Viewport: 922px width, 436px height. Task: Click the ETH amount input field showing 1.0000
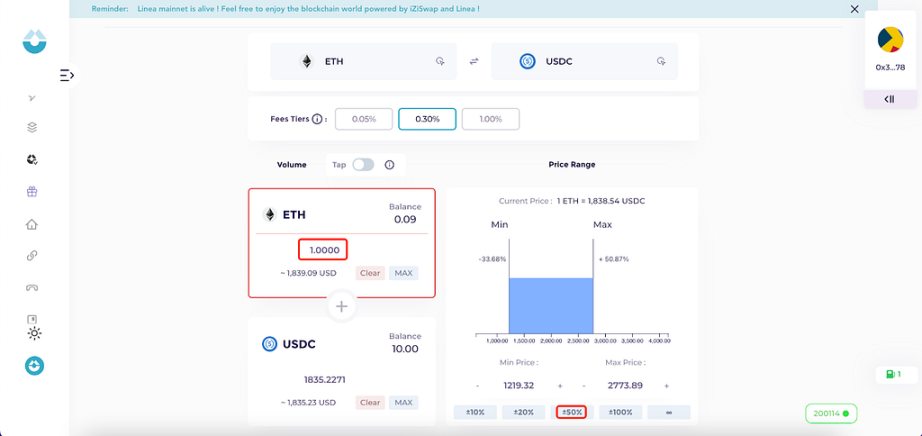[x=323, y=250]
